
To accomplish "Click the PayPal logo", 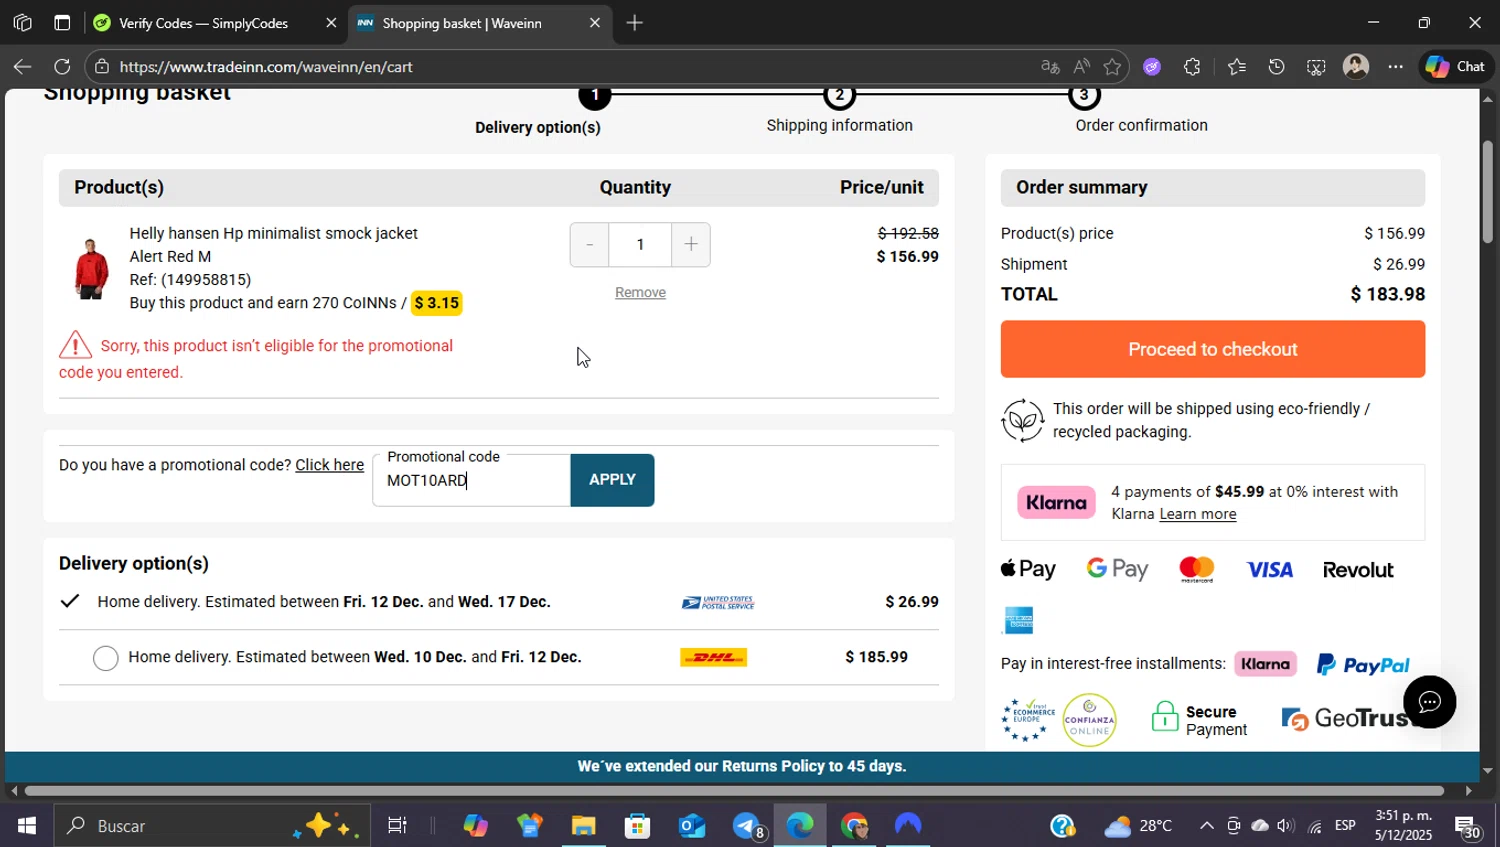I will (1363, 664).
